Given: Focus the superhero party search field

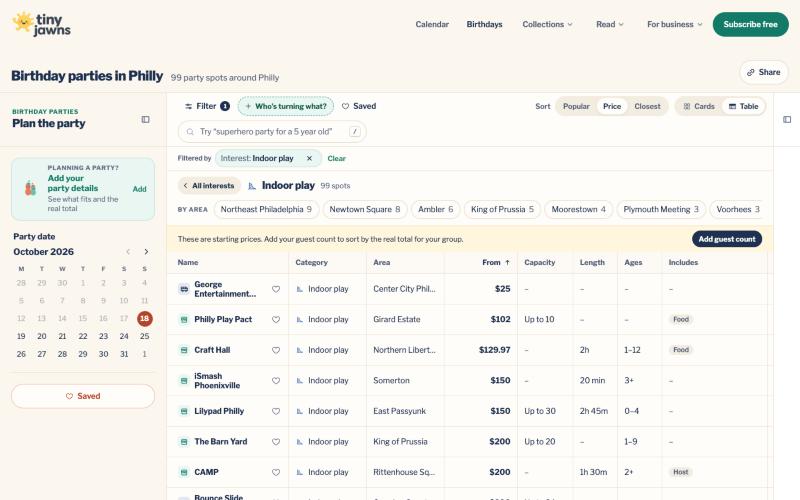Looking at the screenshot, I should (272, 132).
